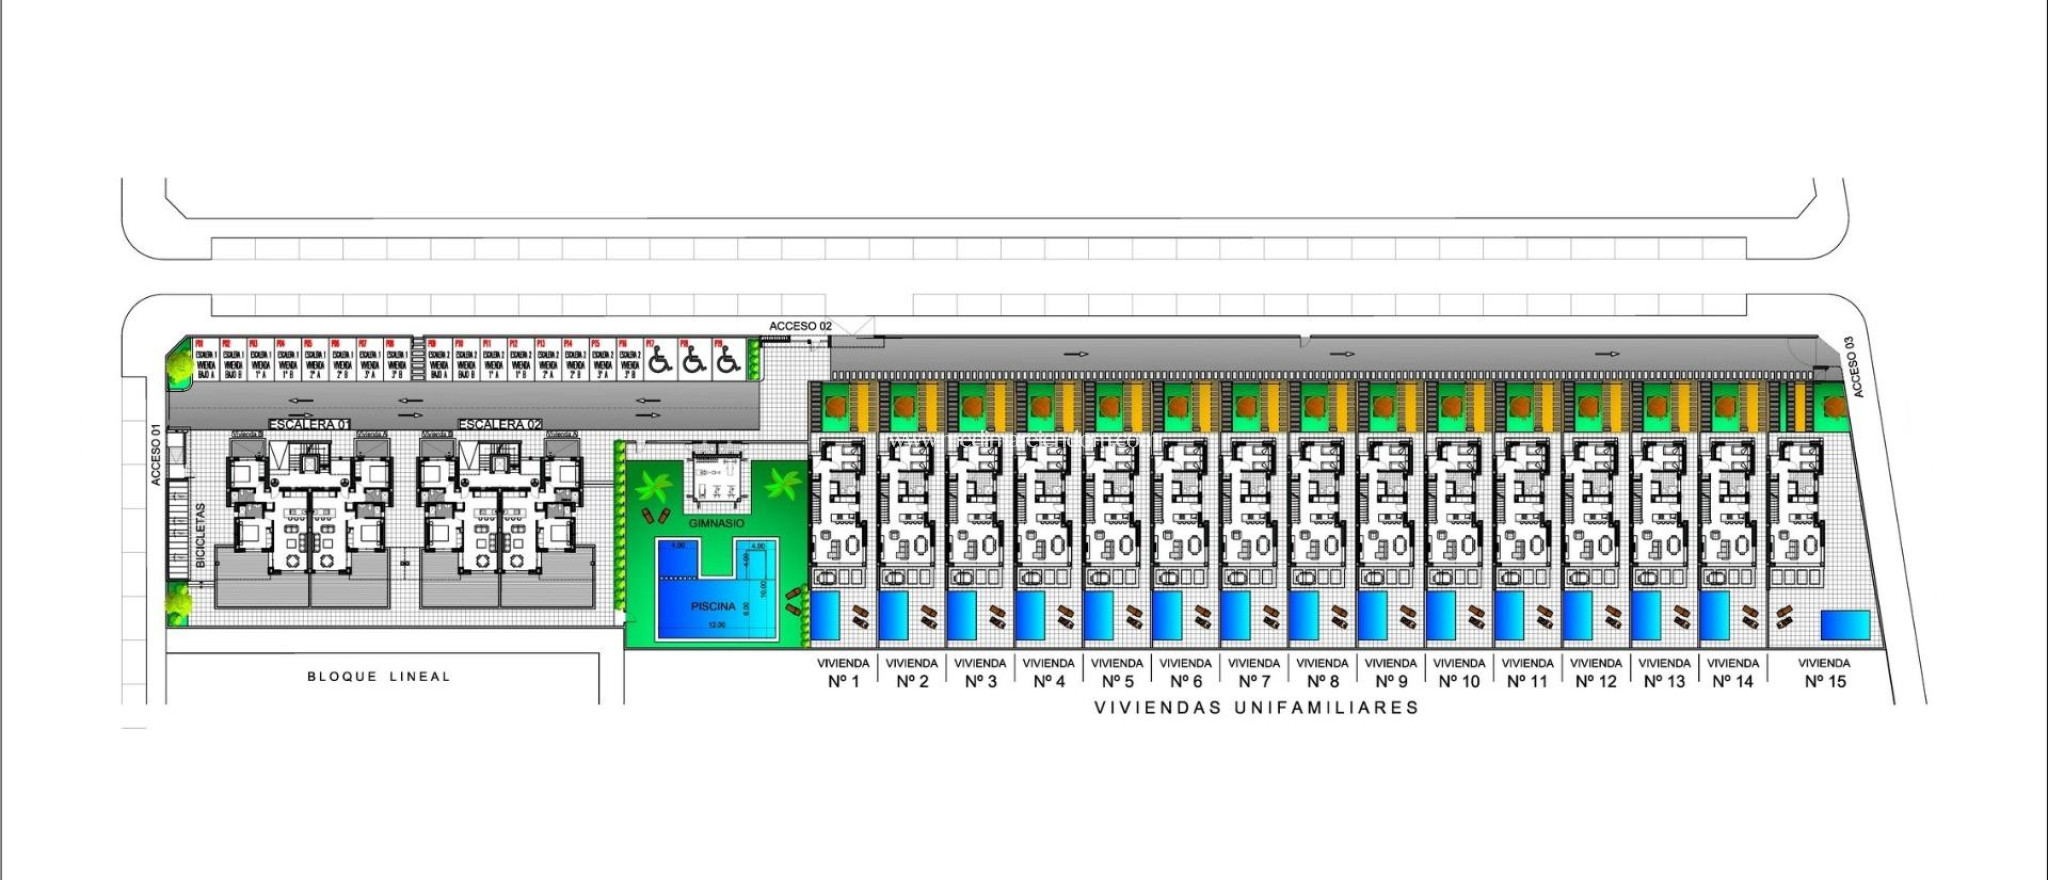
Task: Select the Vivienda Nº 1 label
Action: 843,673
